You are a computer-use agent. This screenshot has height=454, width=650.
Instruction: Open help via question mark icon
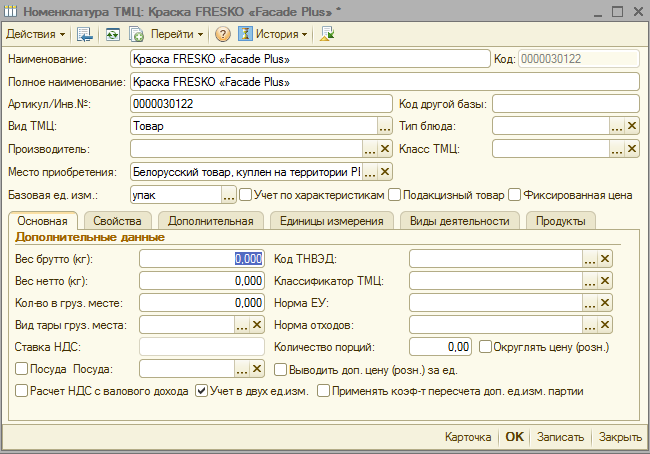coord(223,34)
